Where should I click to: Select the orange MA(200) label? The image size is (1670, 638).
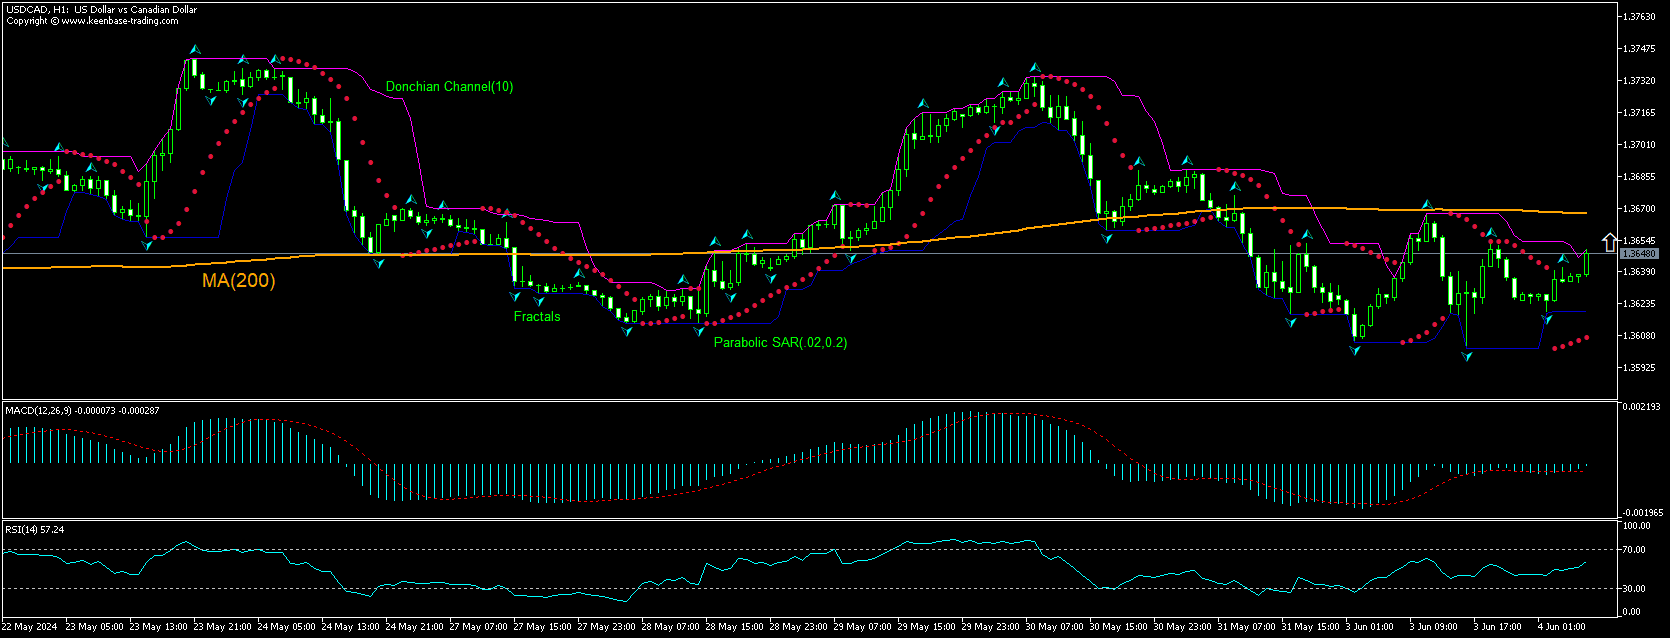point(238,281)
